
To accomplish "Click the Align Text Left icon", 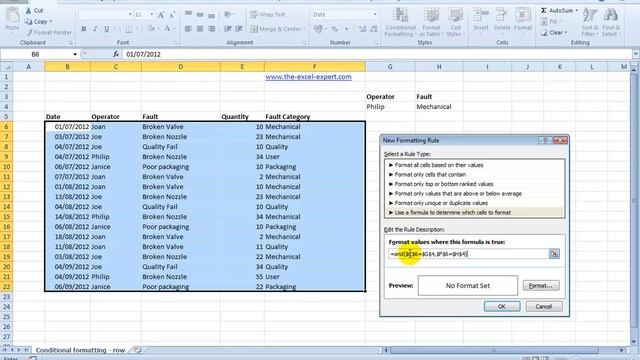I will coord(188,29).
